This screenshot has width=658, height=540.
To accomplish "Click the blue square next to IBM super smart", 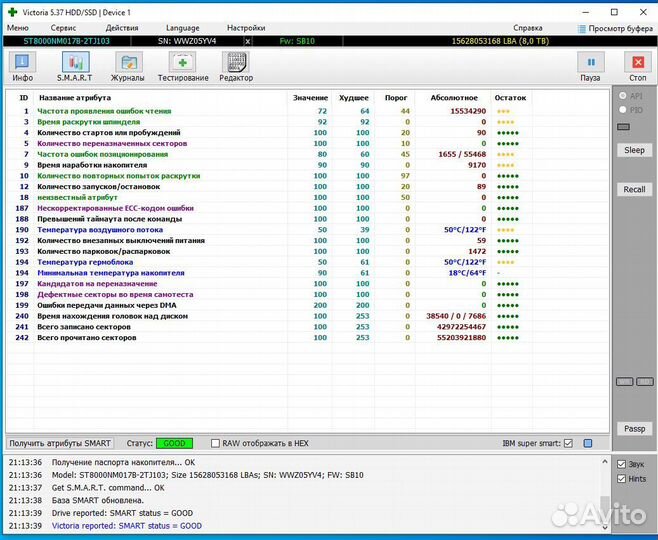I will coord(588,443).
